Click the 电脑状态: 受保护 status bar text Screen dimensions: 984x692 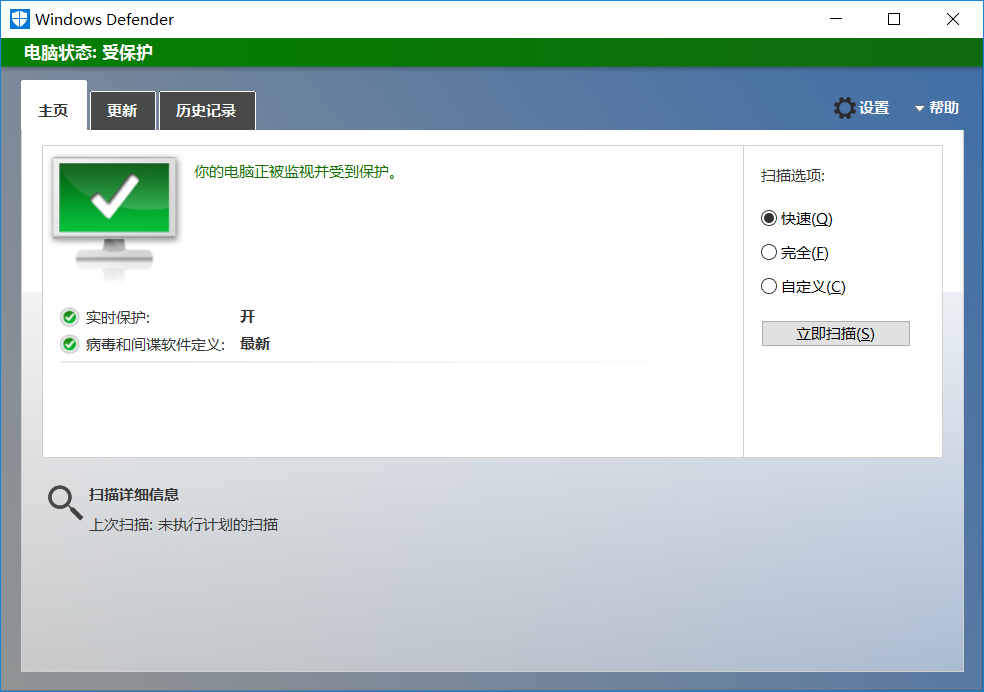[88, 53]
